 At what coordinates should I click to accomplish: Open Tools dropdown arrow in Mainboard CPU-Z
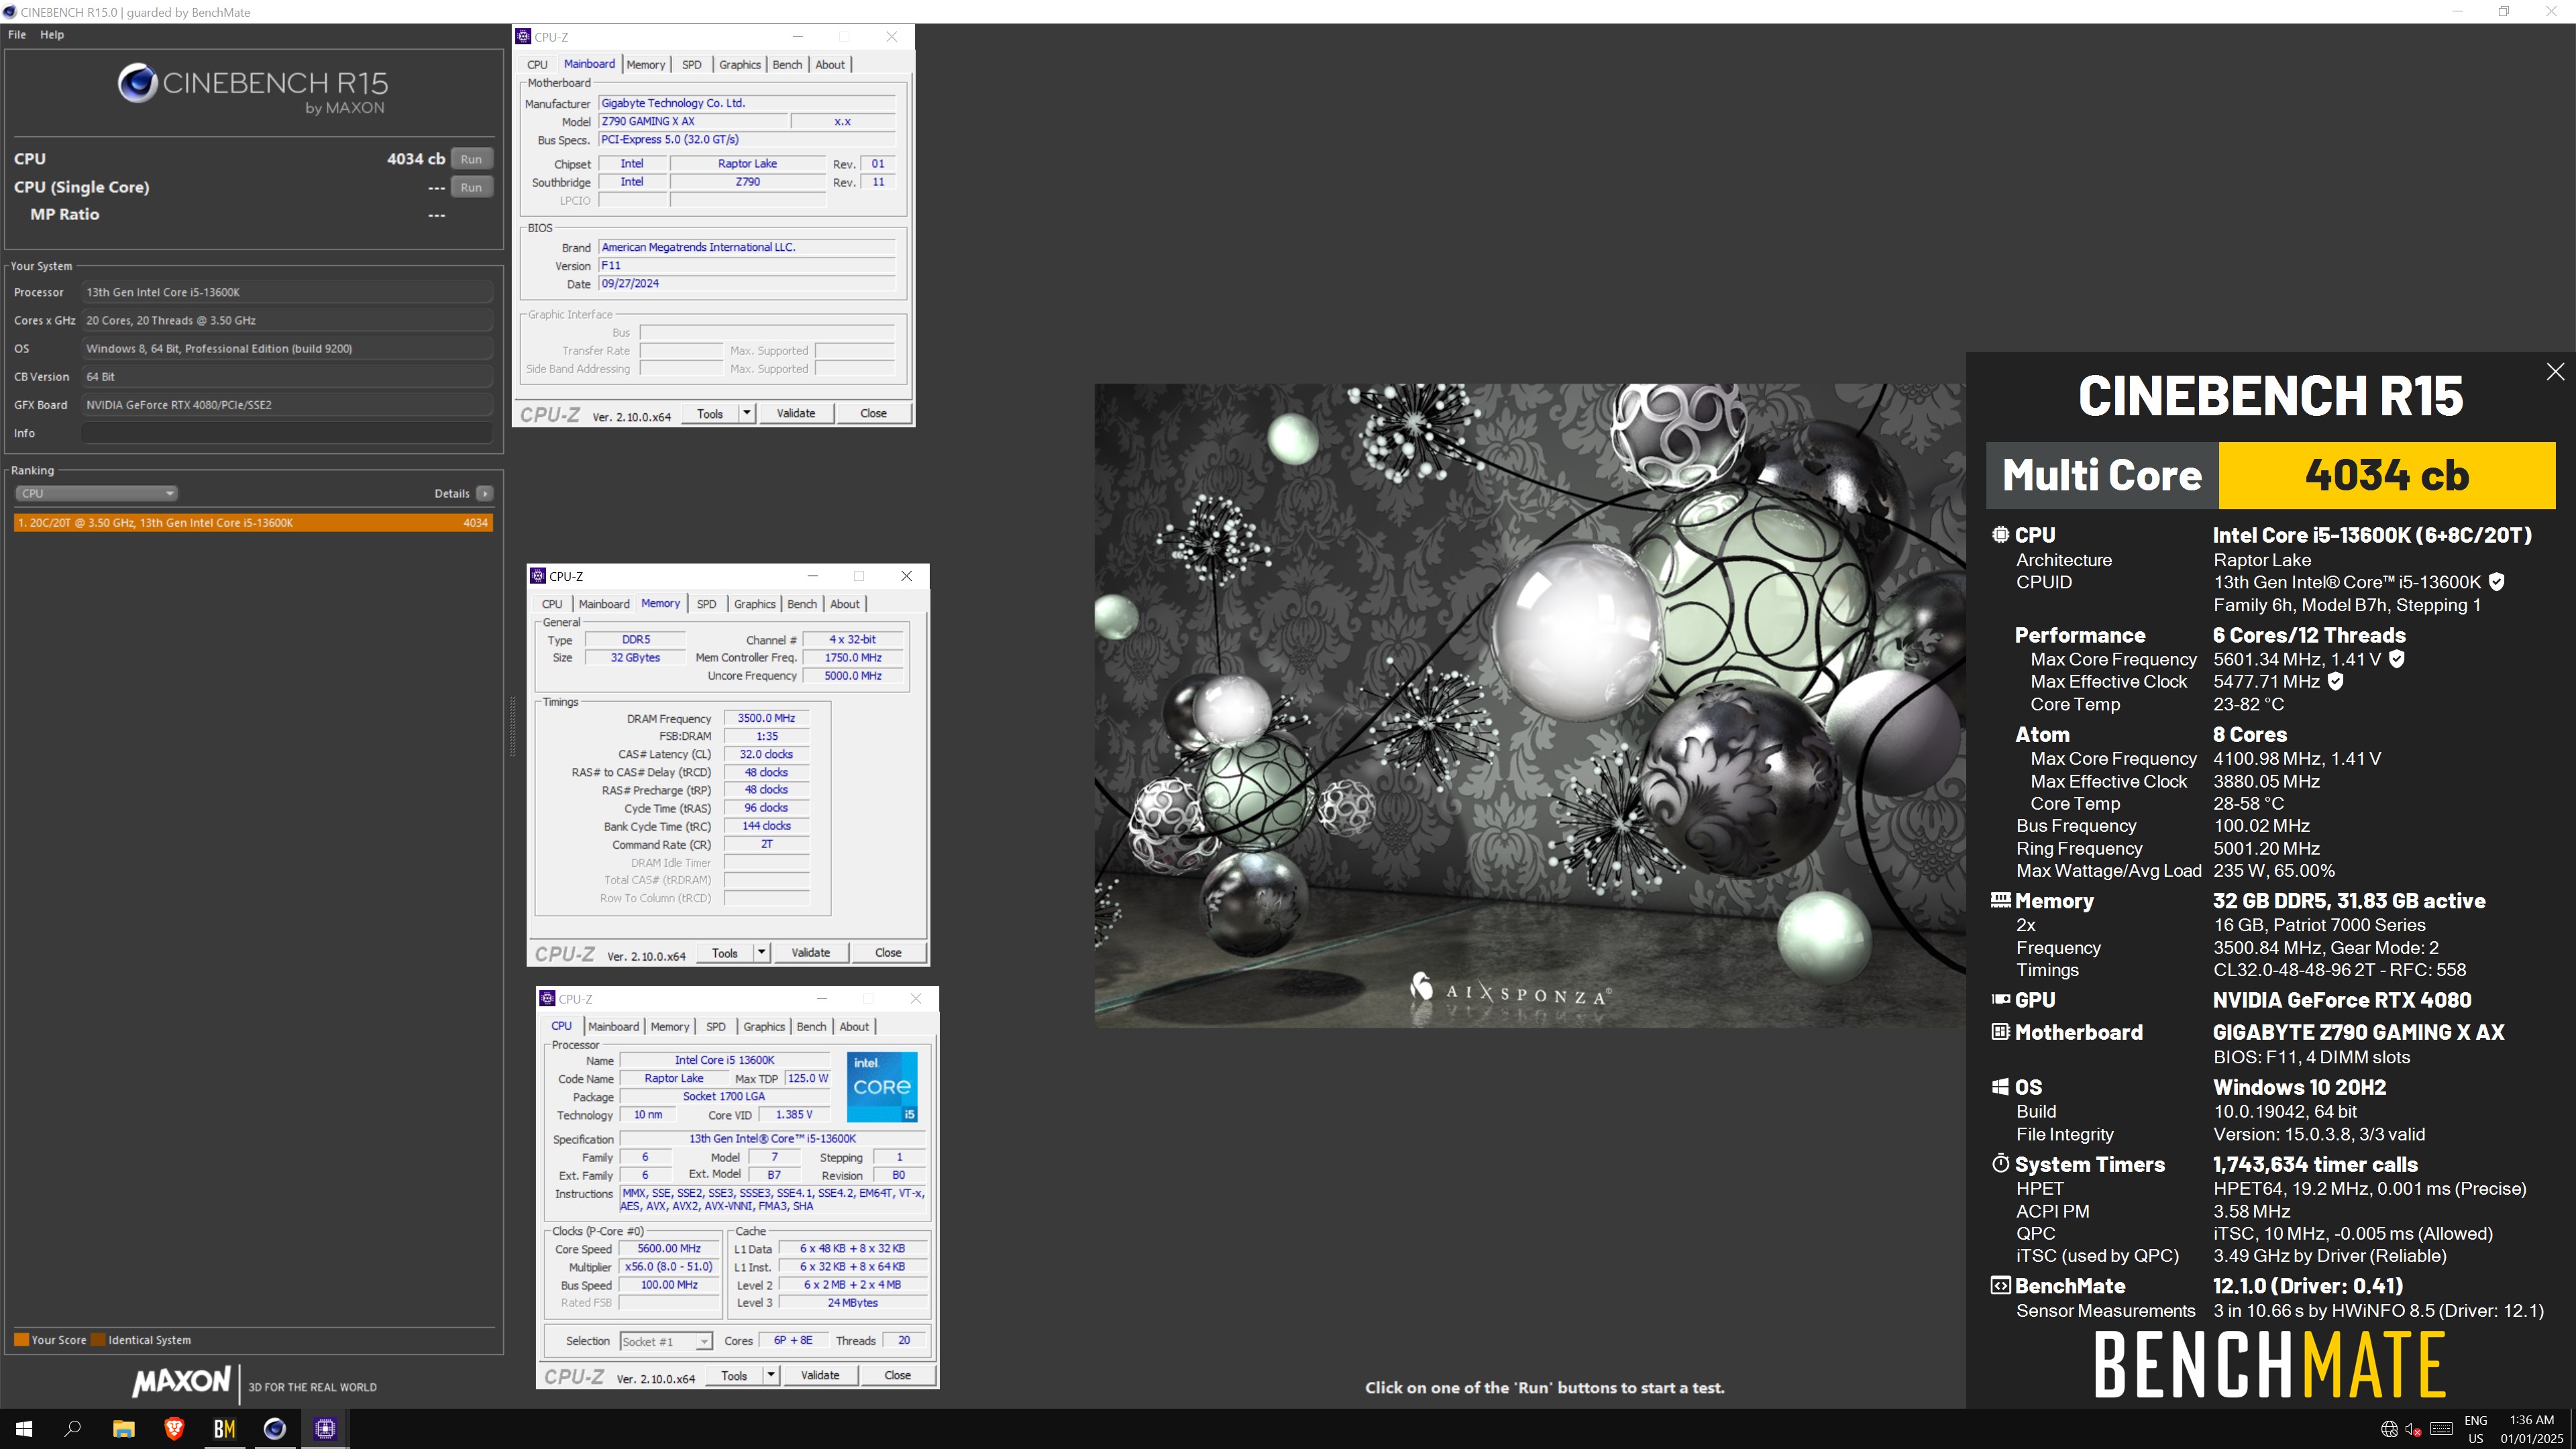746,413
